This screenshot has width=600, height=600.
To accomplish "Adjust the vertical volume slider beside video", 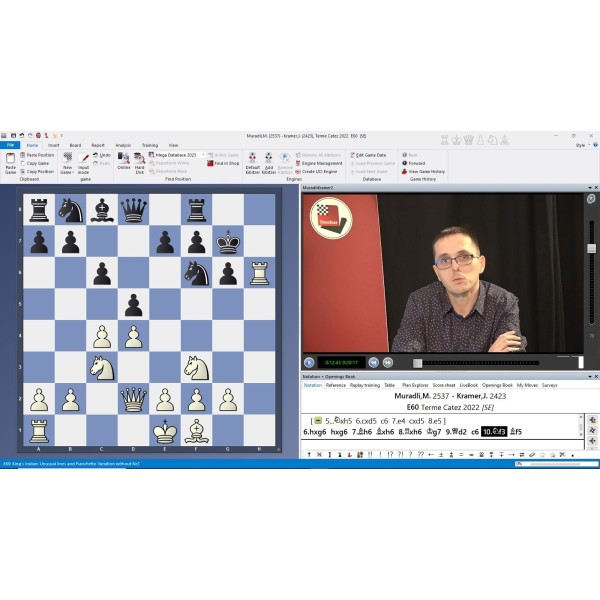I will pos(592,248).
